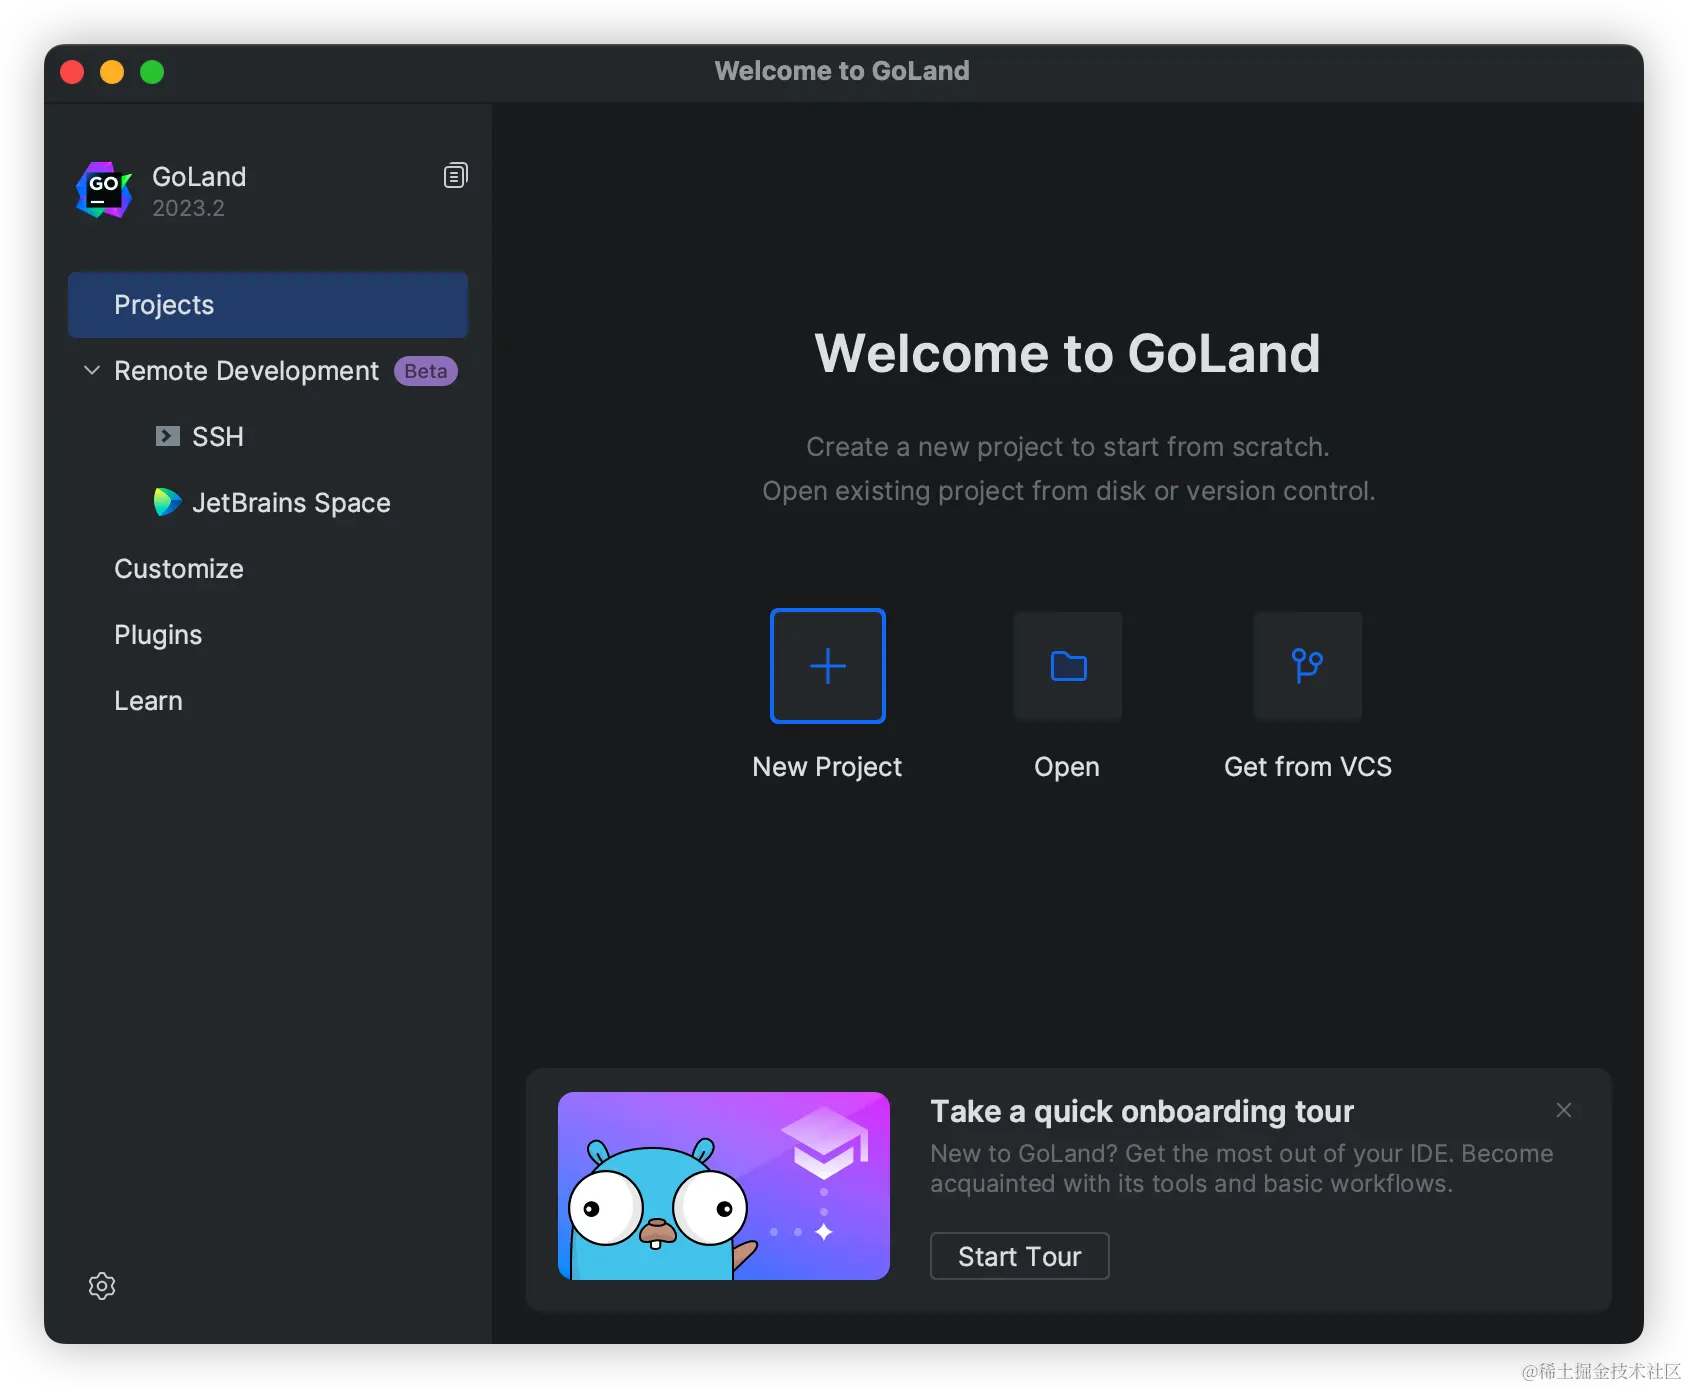Image resolution: width=1688 pixels, height=1388 pixels.
Task: Click the SSH terminal icon
Action: (x=168, y=436)
